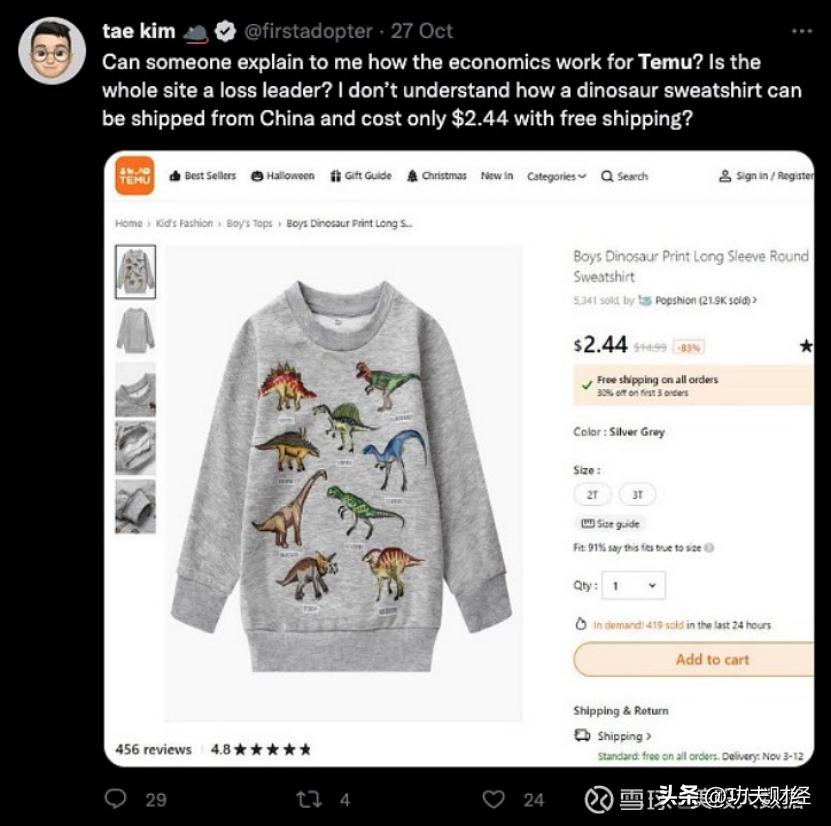The image size is (831, 826).
Task: Expand the Categories menu
Action: click(x=557, y=176)
